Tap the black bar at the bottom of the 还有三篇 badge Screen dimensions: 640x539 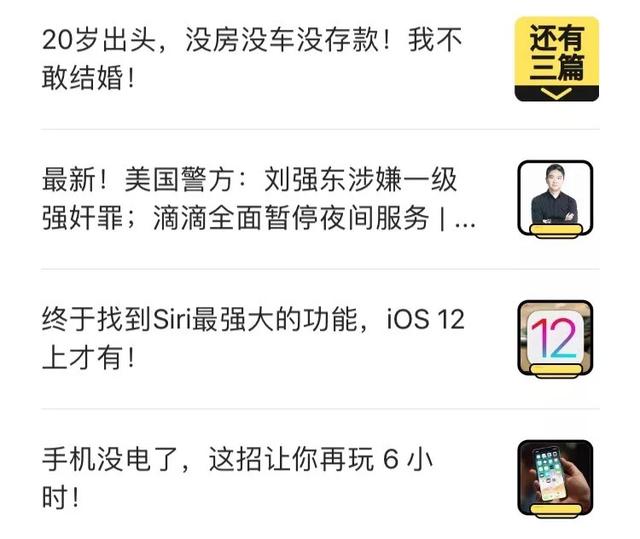(x=557, y=93)
